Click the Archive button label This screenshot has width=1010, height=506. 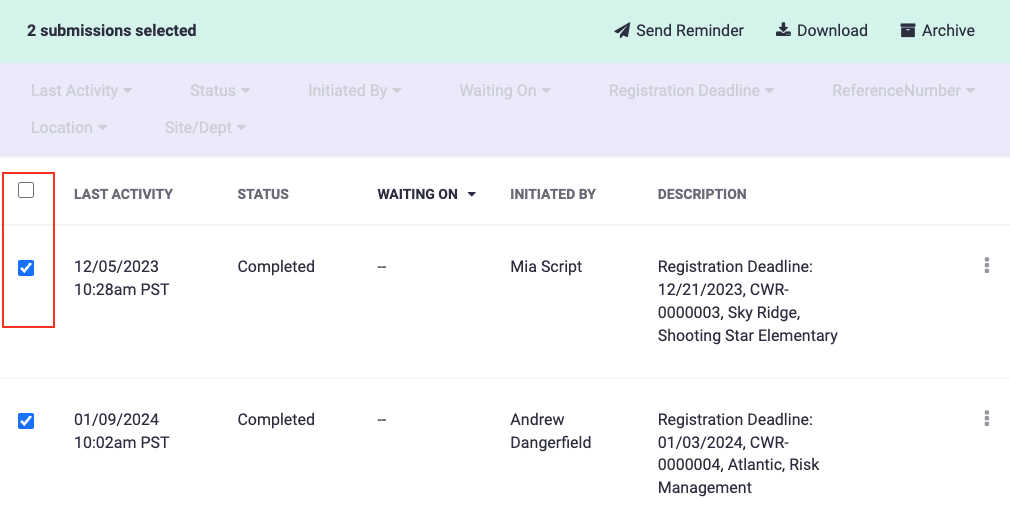948,31
